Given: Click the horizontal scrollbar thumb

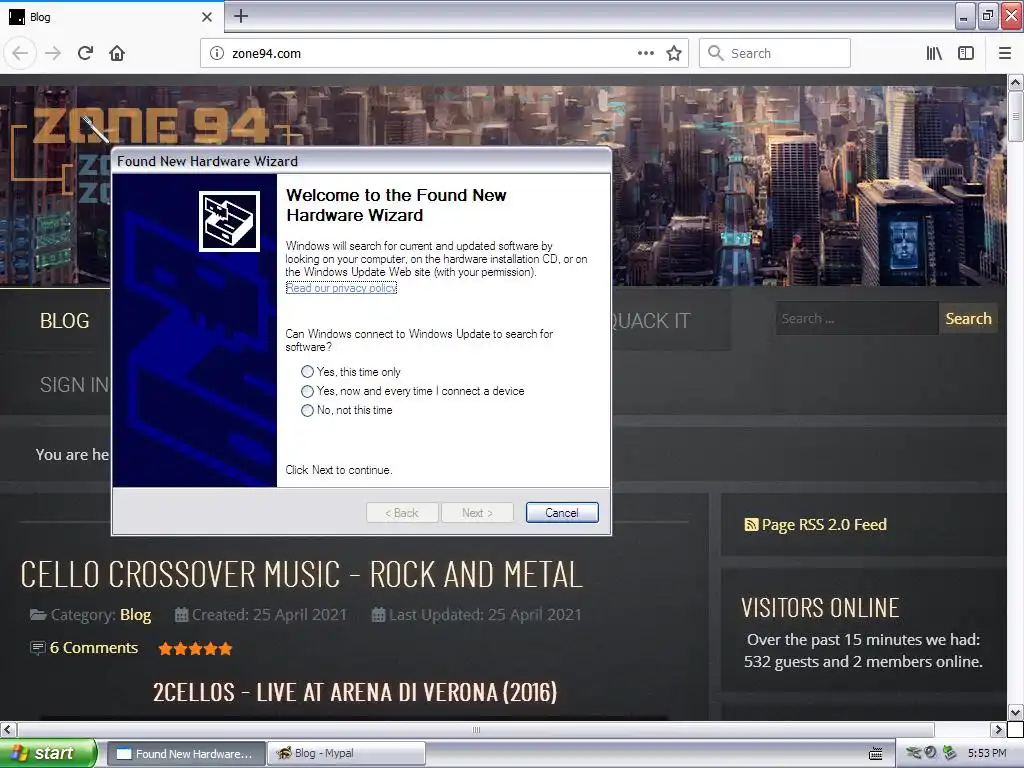Looking at the screenshot, I should 475,729.
